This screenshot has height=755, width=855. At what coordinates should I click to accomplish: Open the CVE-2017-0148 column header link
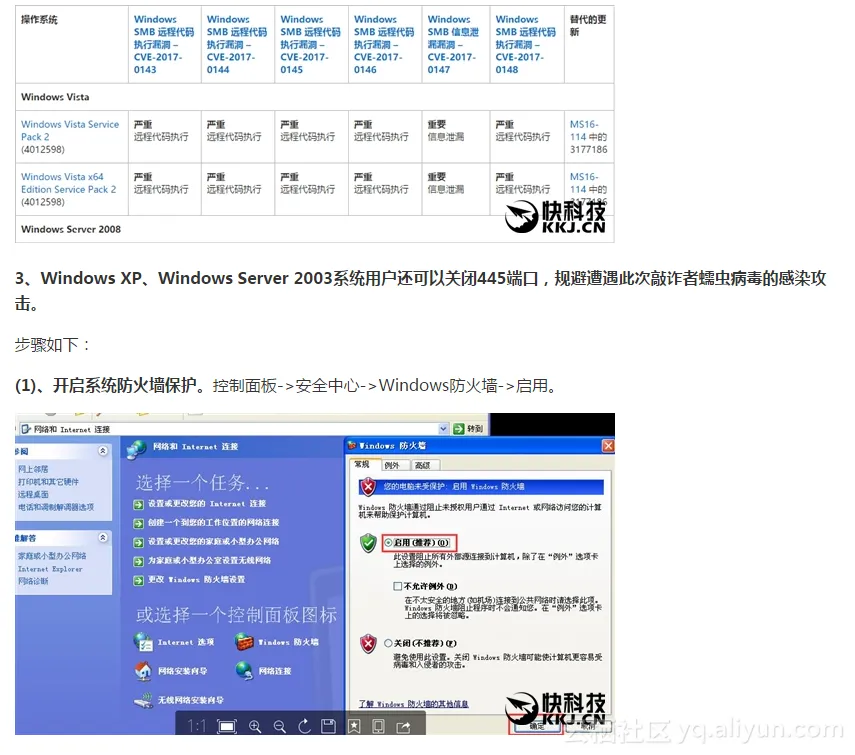click(x=526, y=44)
